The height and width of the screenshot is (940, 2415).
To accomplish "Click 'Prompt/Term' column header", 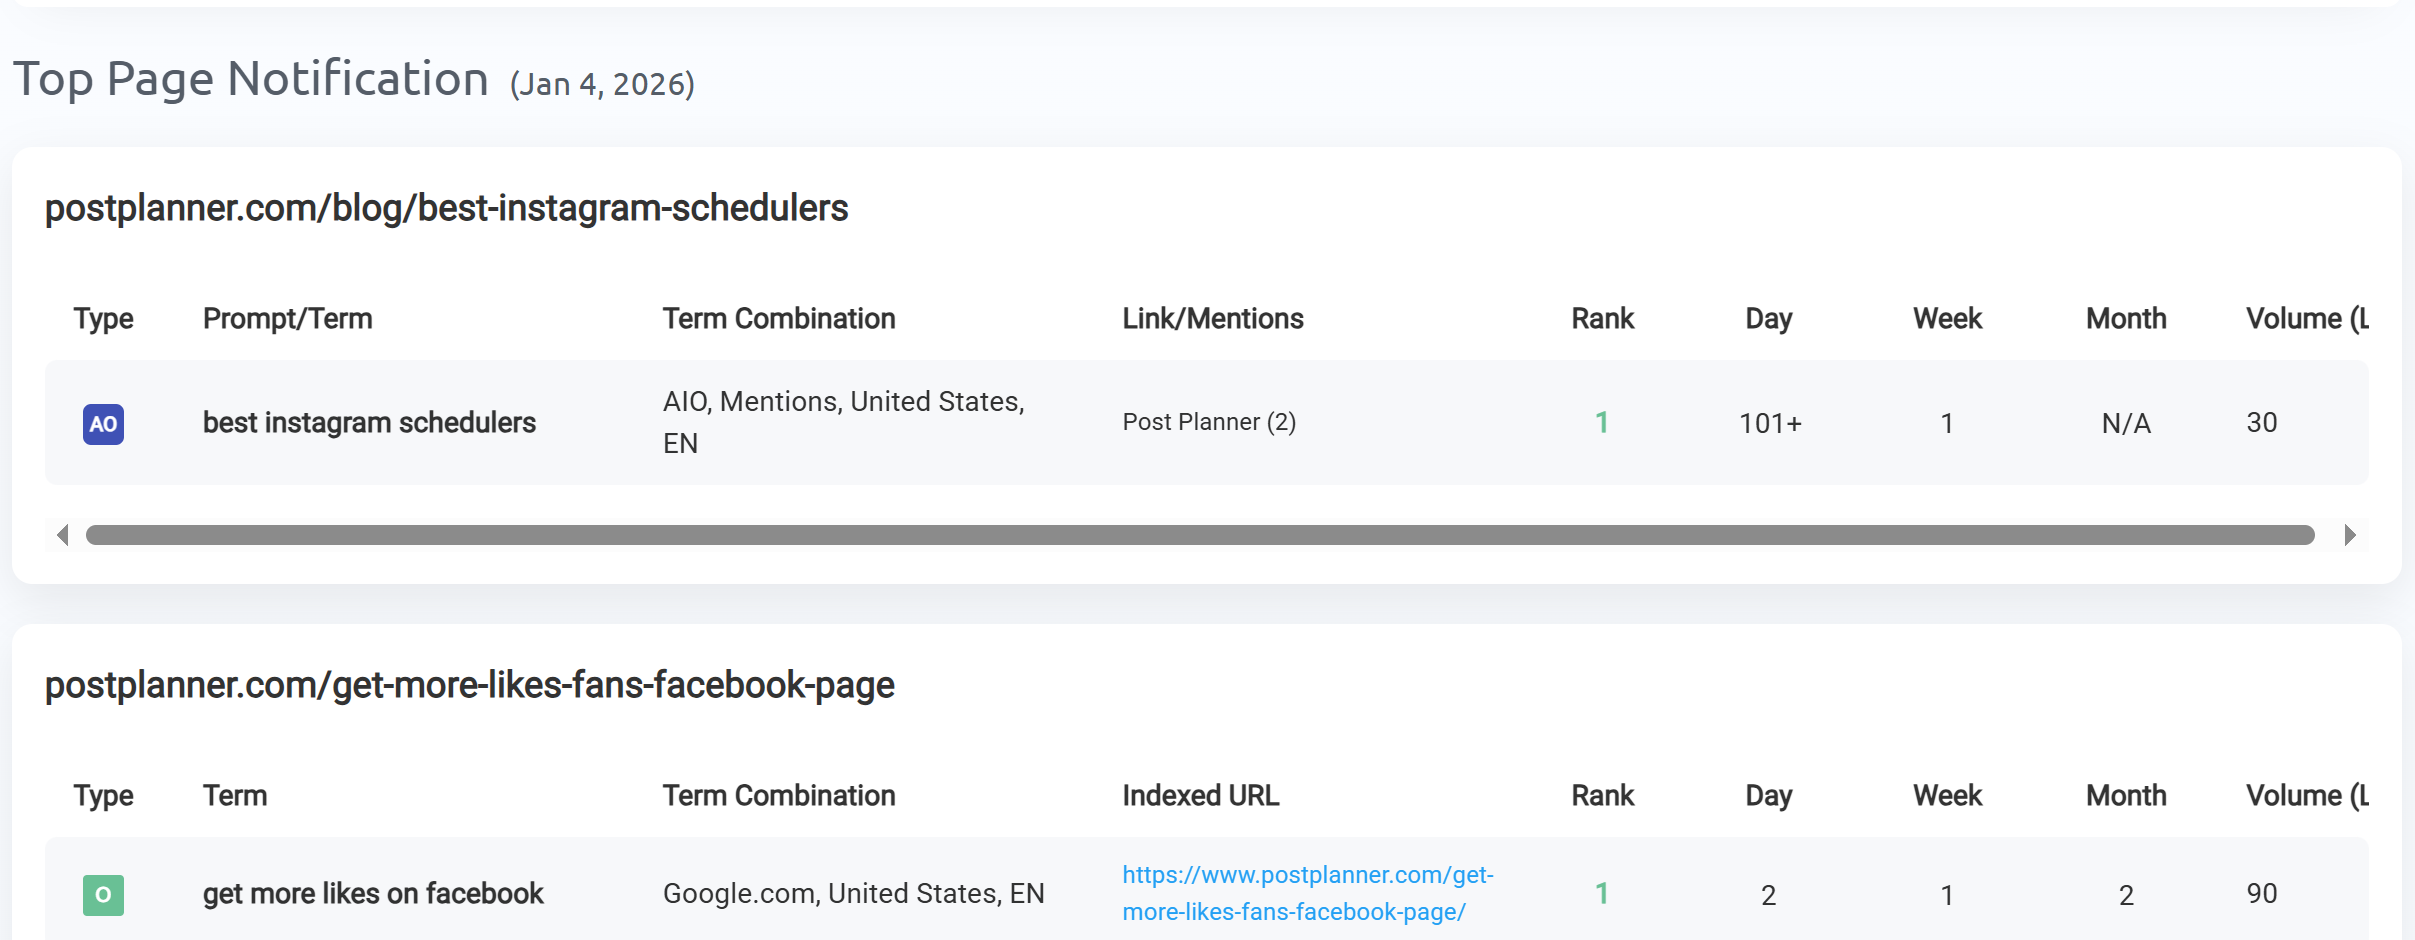I will [288, 318].
